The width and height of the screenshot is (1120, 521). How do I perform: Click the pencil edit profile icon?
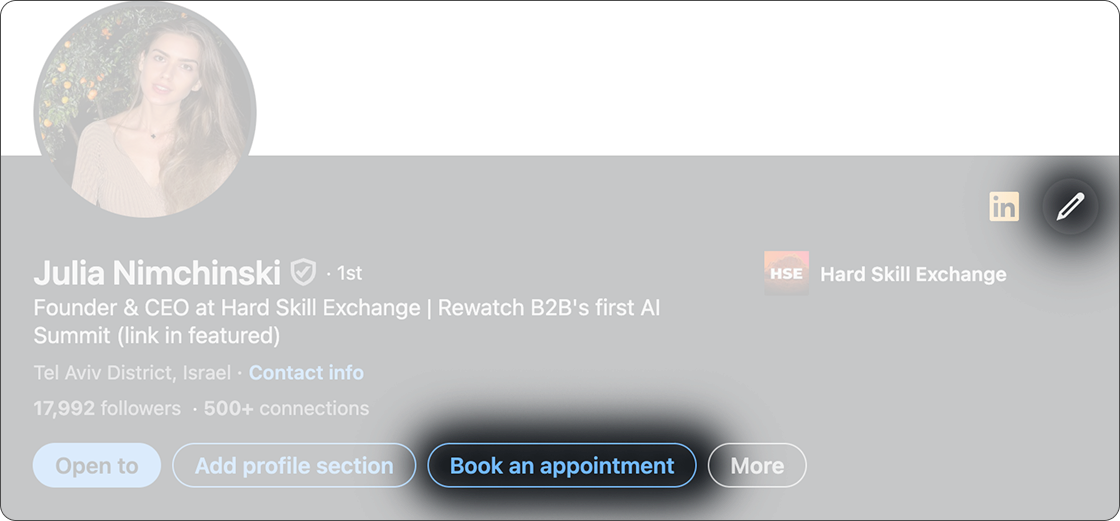1070,207
